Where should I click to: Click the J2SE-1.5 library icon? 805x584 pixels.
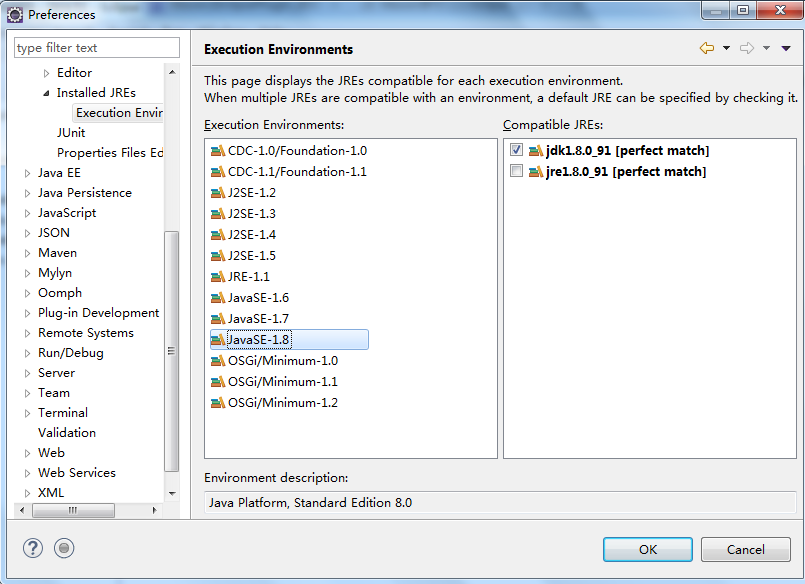[218, 256]
